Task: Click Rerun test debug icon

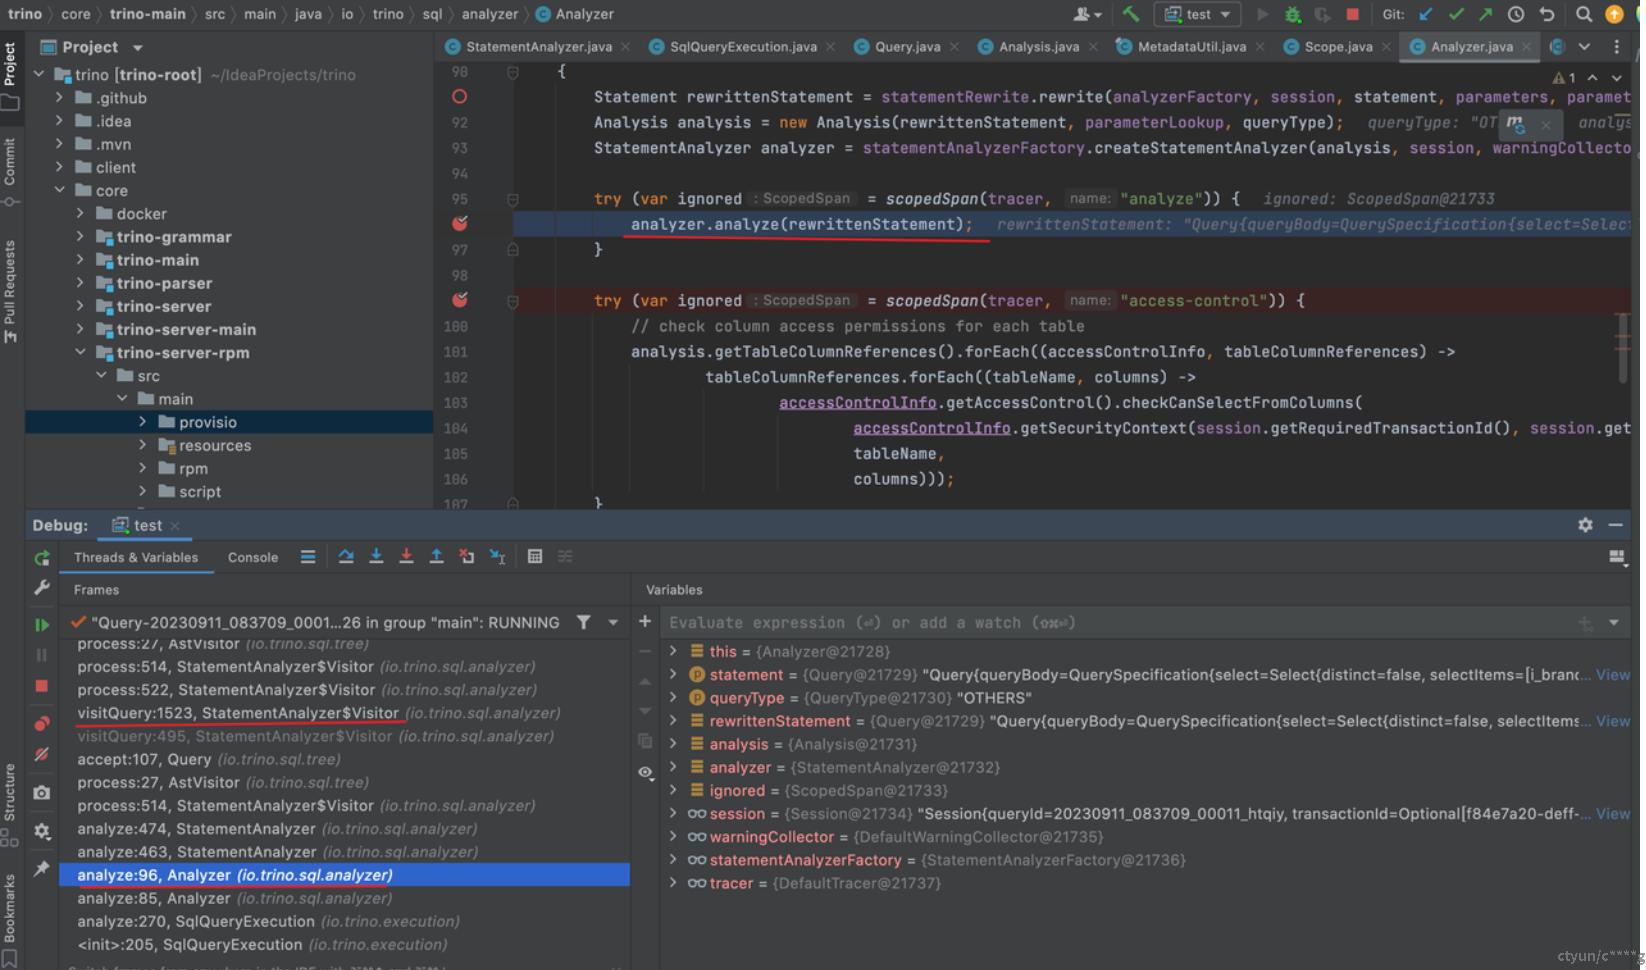Action: pos(41,558)
